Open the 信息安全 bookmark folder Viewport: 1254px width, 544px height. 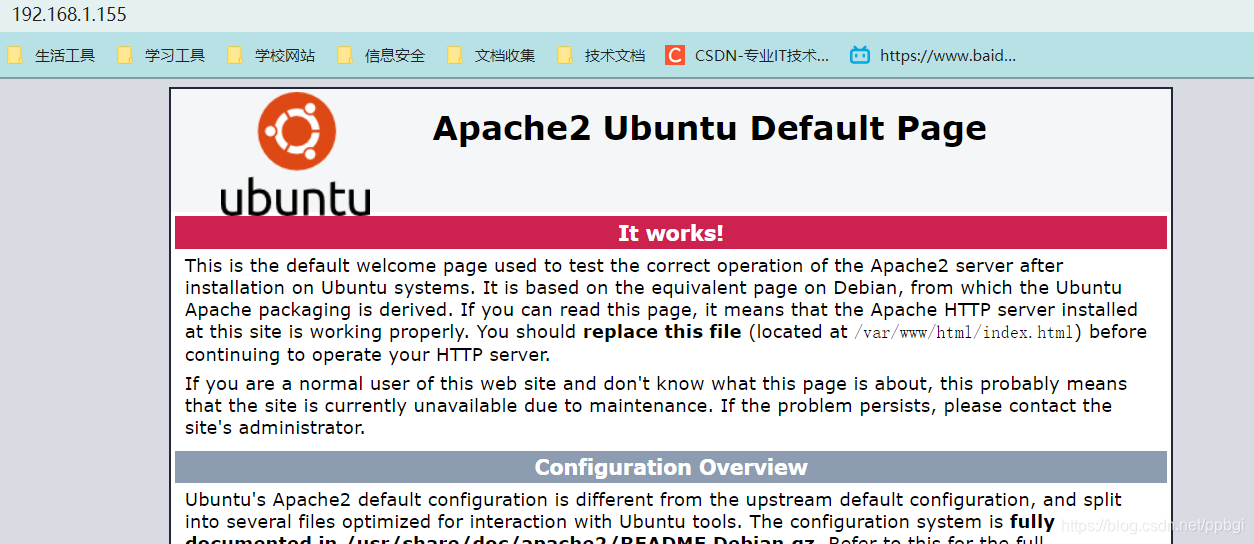381,55
